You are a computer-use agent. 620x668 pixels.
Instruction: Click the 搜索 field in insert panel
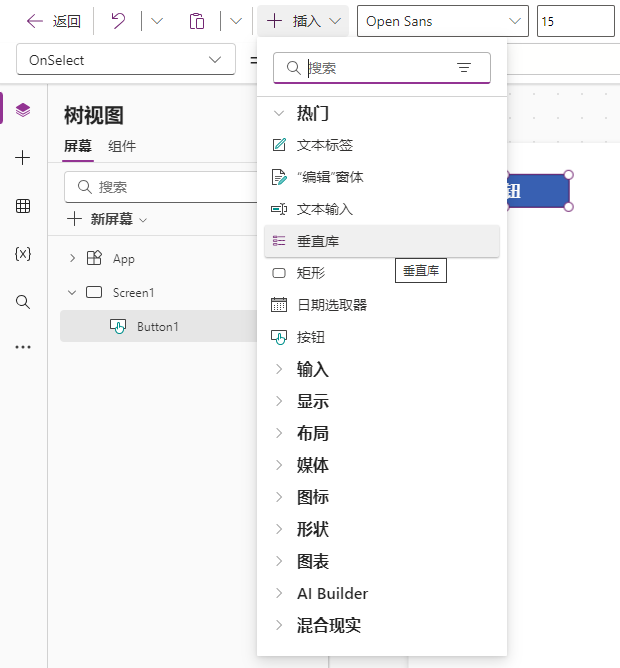point(381,68)
